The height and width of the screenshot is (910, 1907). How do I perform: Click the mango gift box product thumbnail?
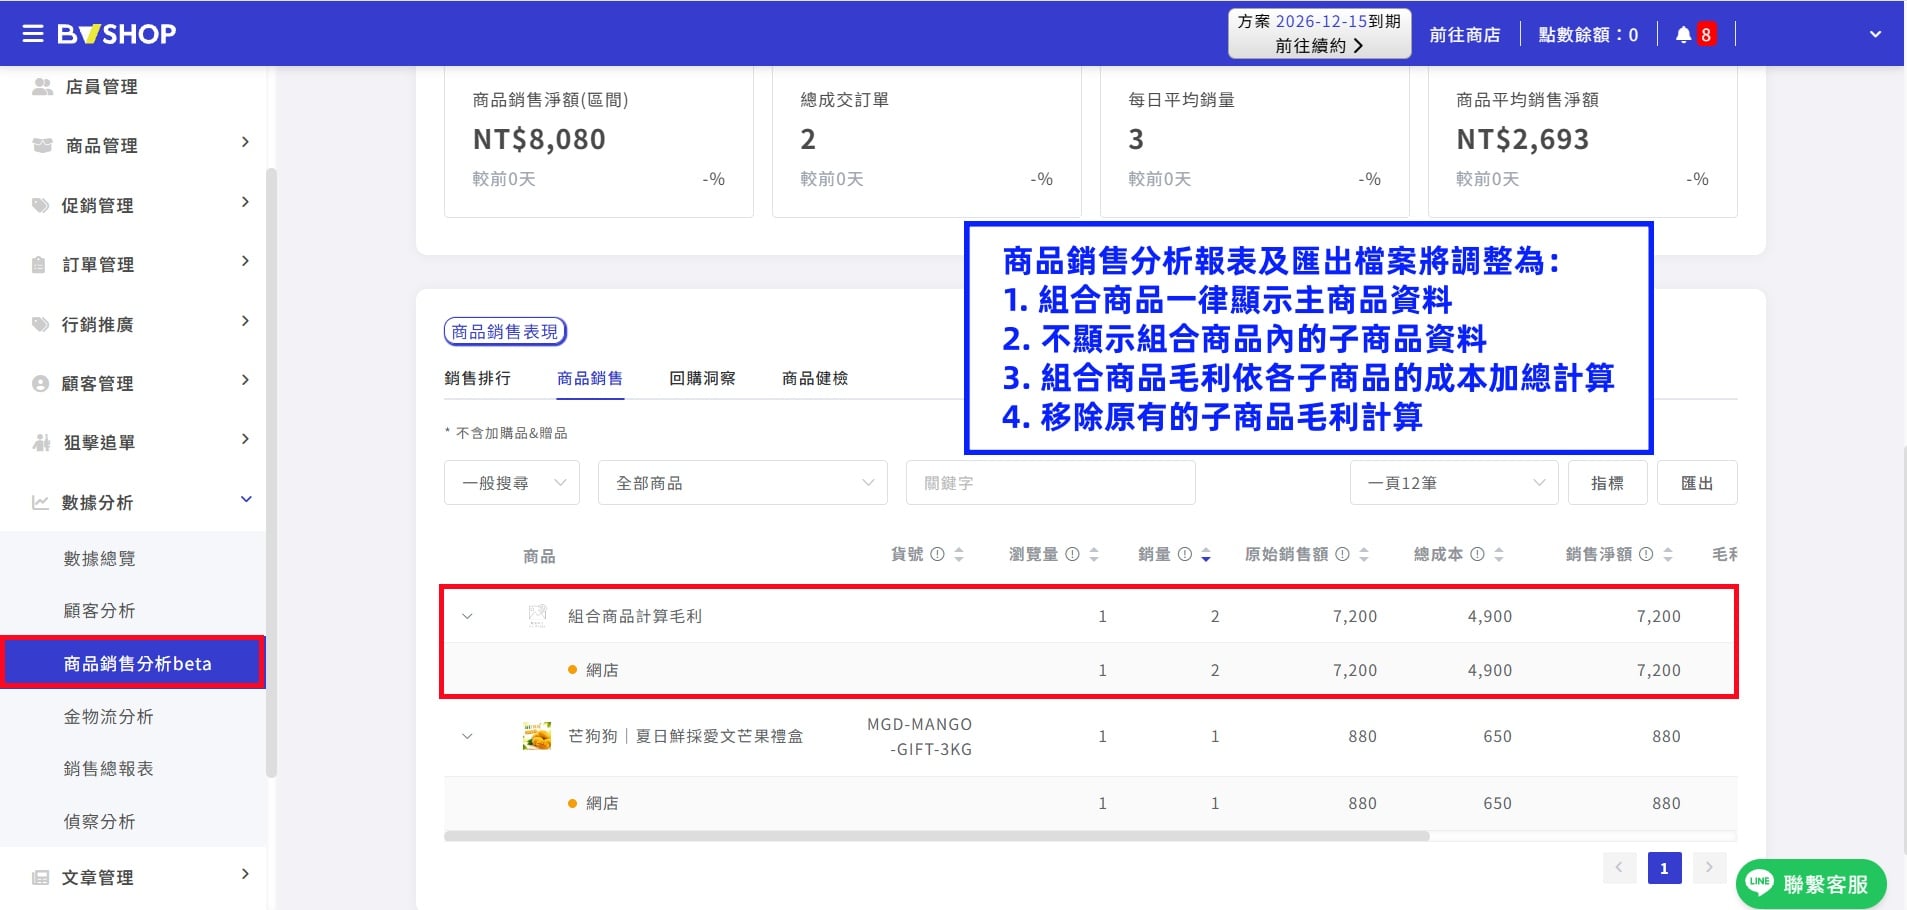click(x=537, y=736)
